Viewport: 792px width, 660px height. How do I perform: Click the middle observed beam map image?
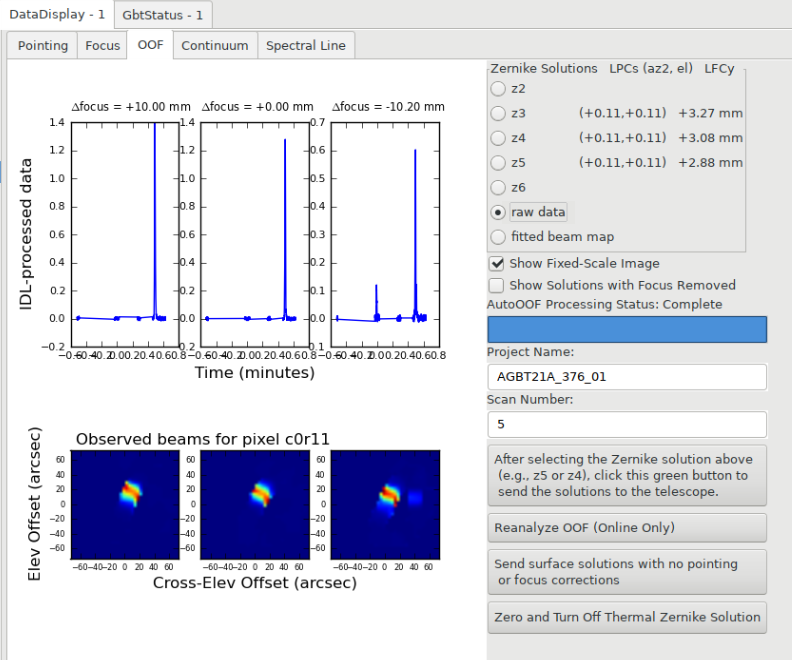(x=255, y=505)
